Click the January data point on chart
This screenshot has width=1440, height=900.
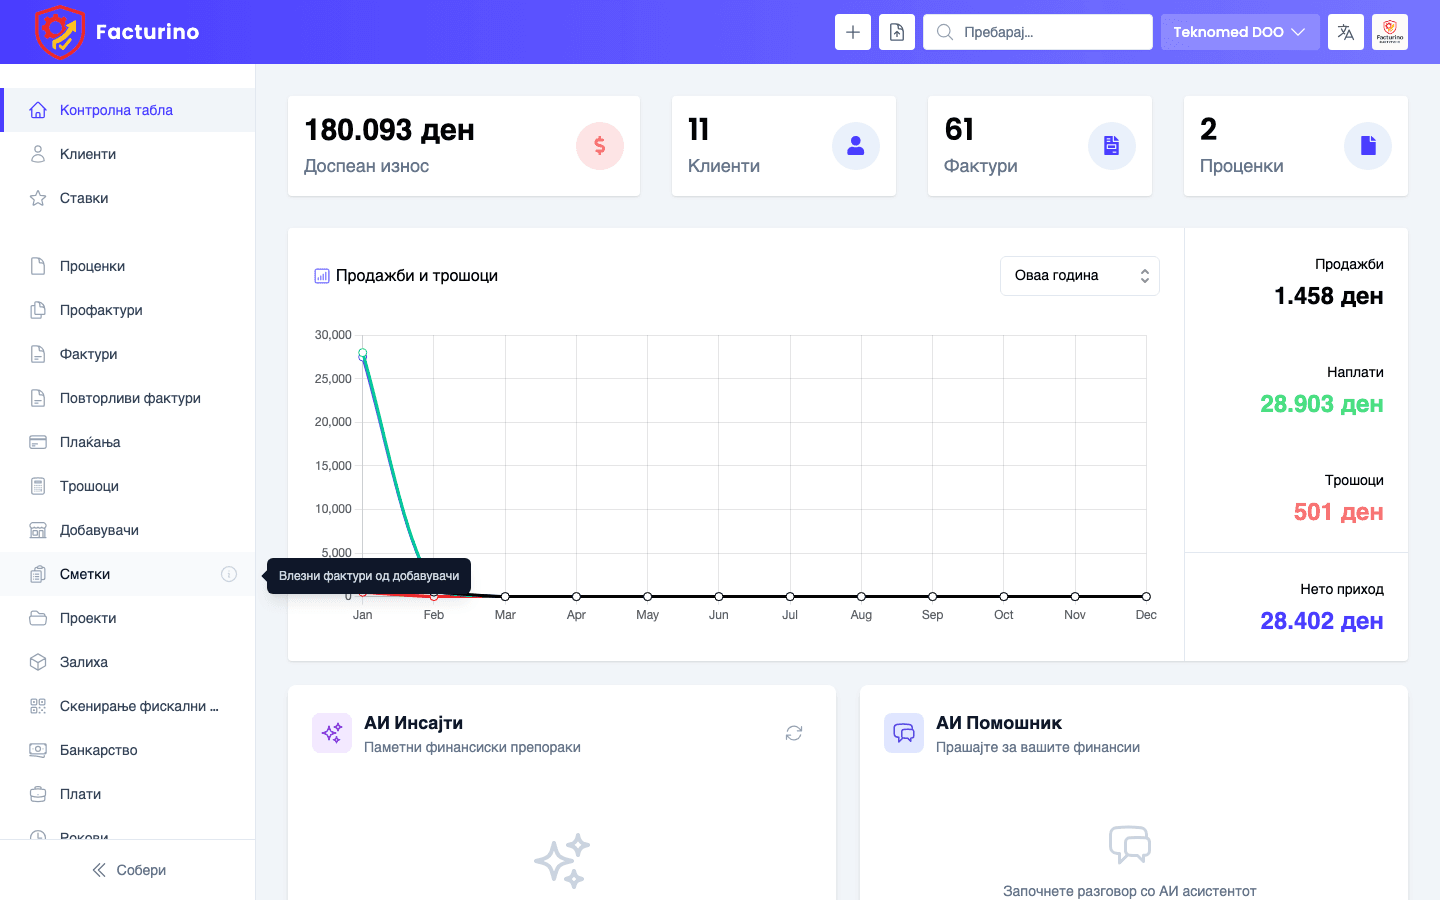tap(363, 354)
